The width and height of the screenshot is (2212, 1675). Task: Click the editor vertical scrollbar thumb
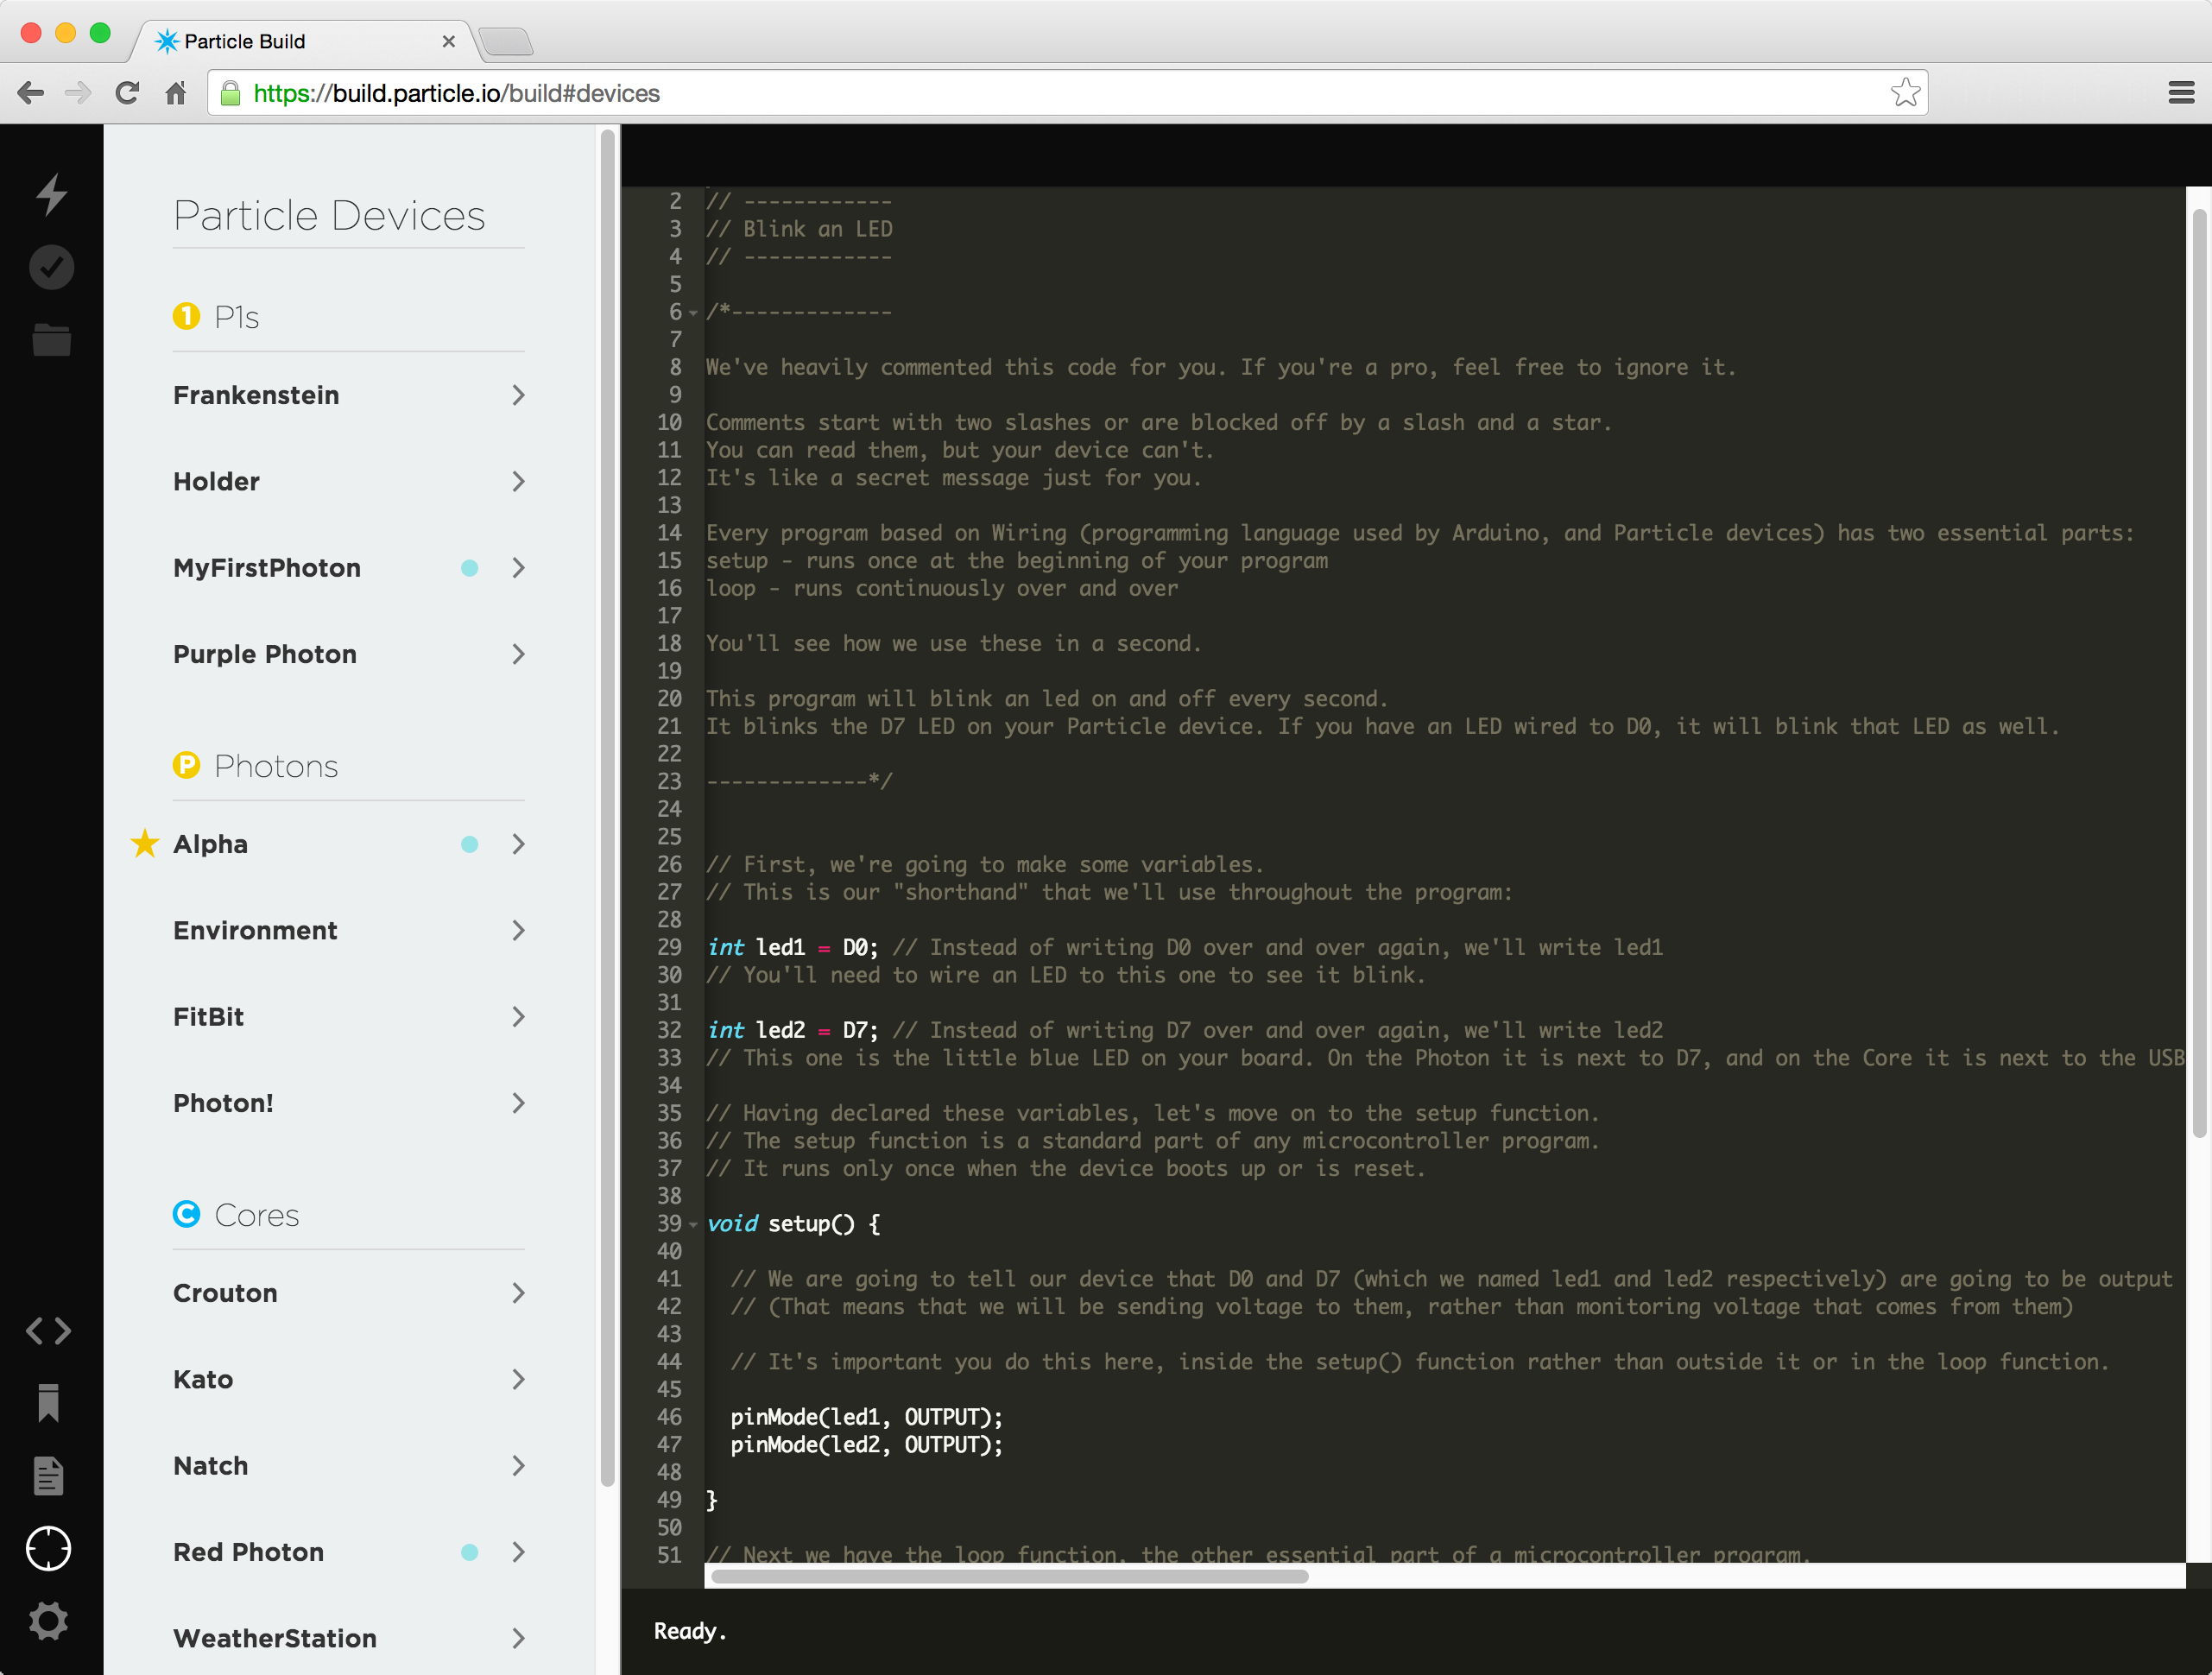pyautogui.click(x=2199, y=673)
